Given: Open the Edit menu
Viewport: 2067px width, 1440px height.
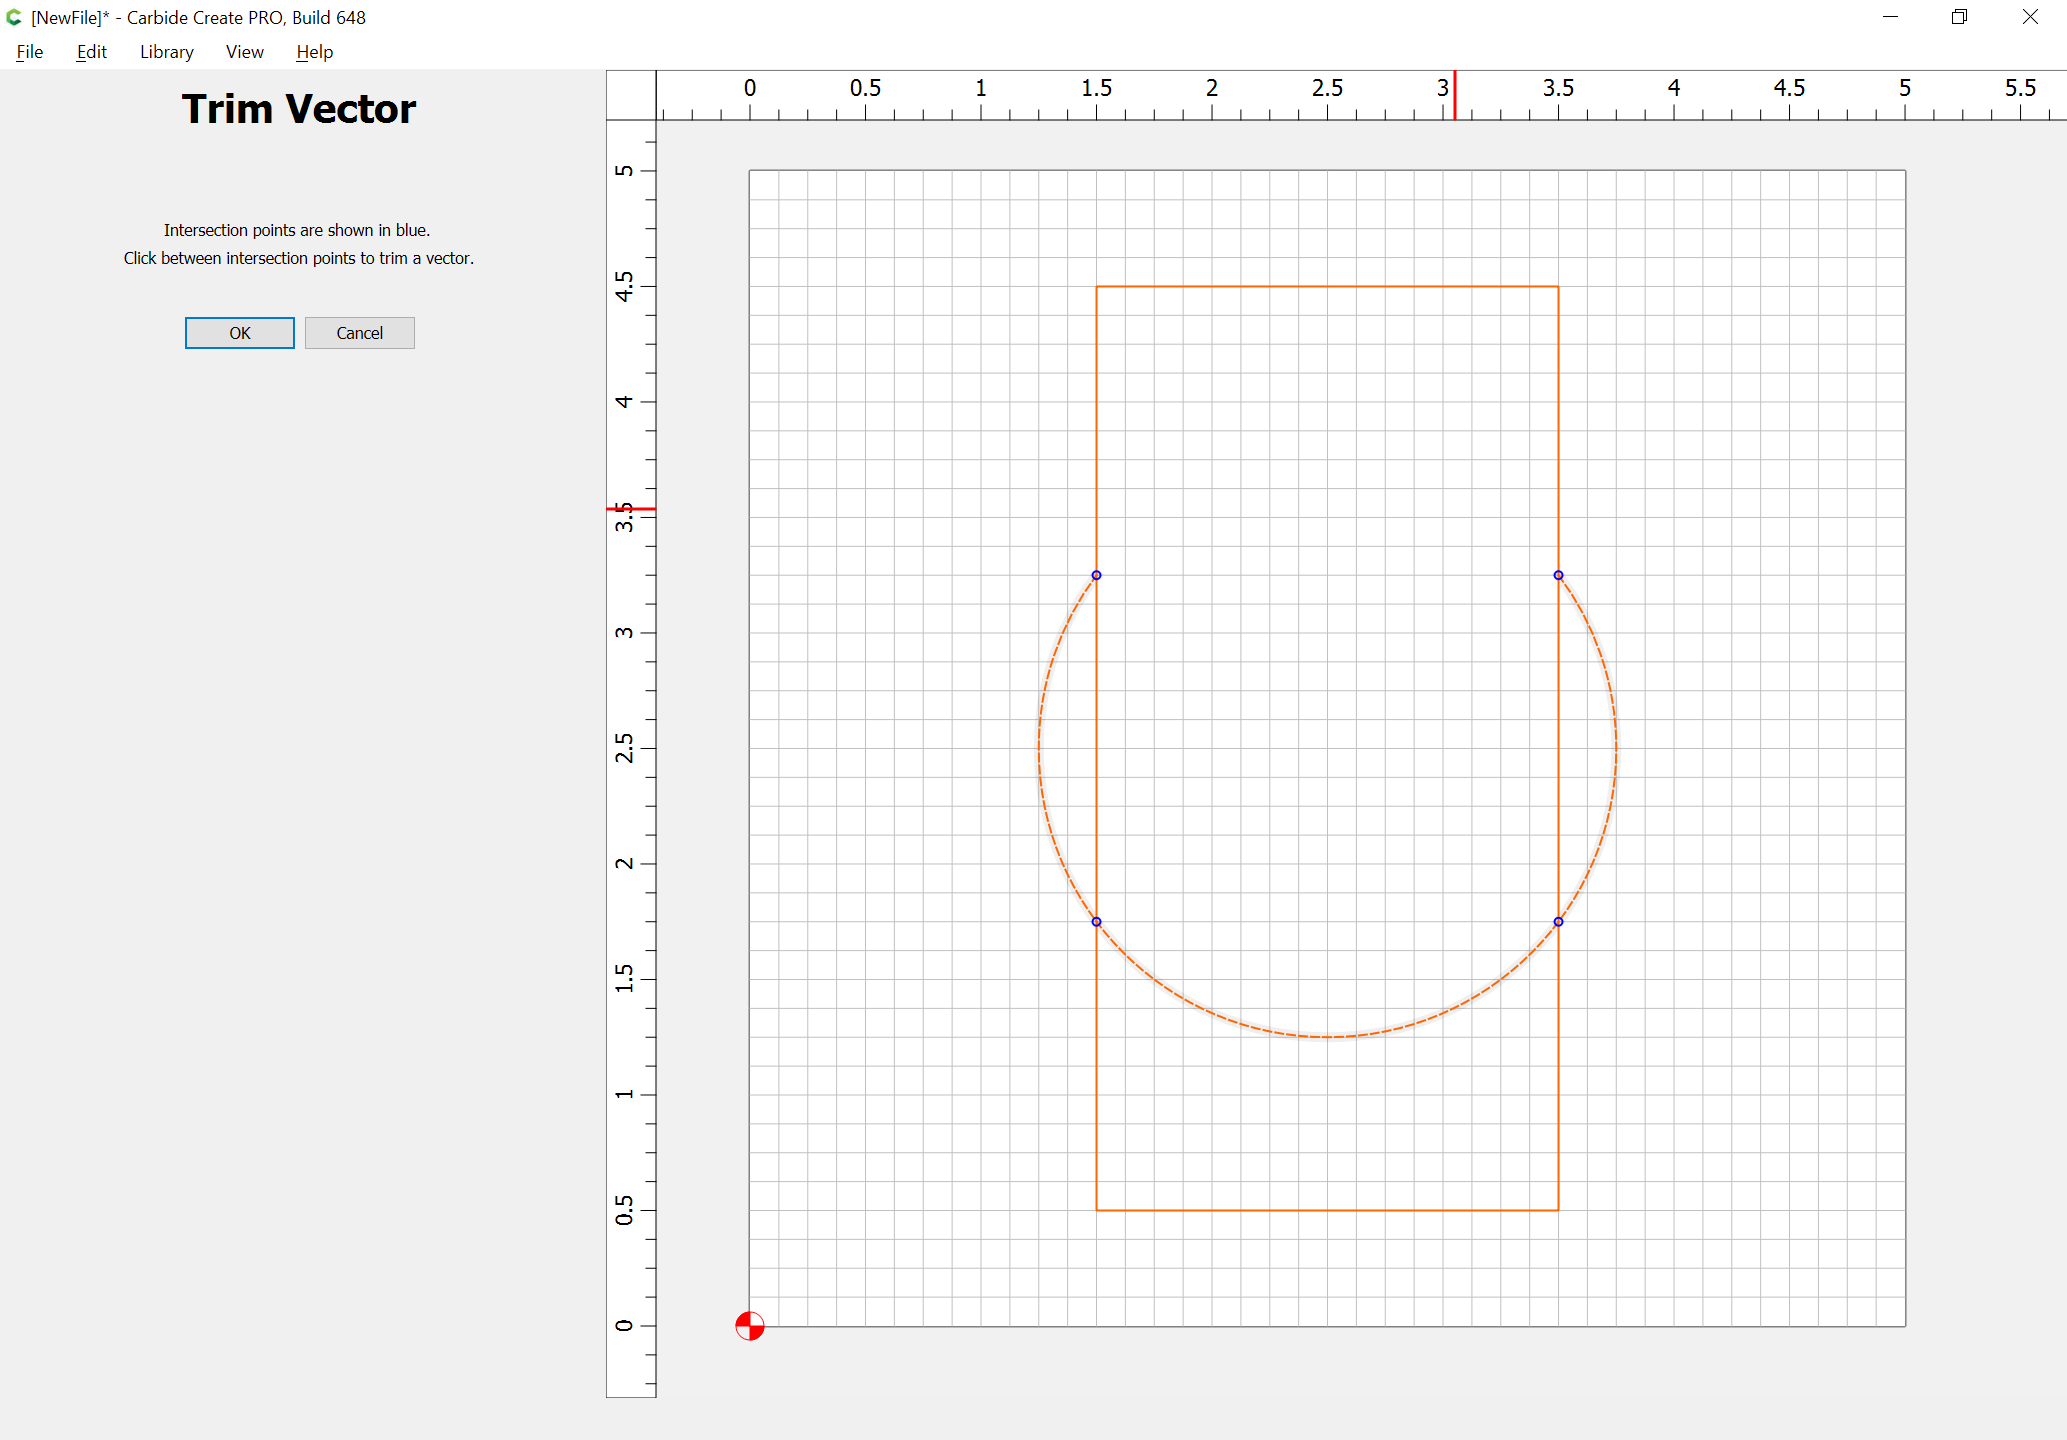Looking at the screenshot, I should click(x=91, y=52).
